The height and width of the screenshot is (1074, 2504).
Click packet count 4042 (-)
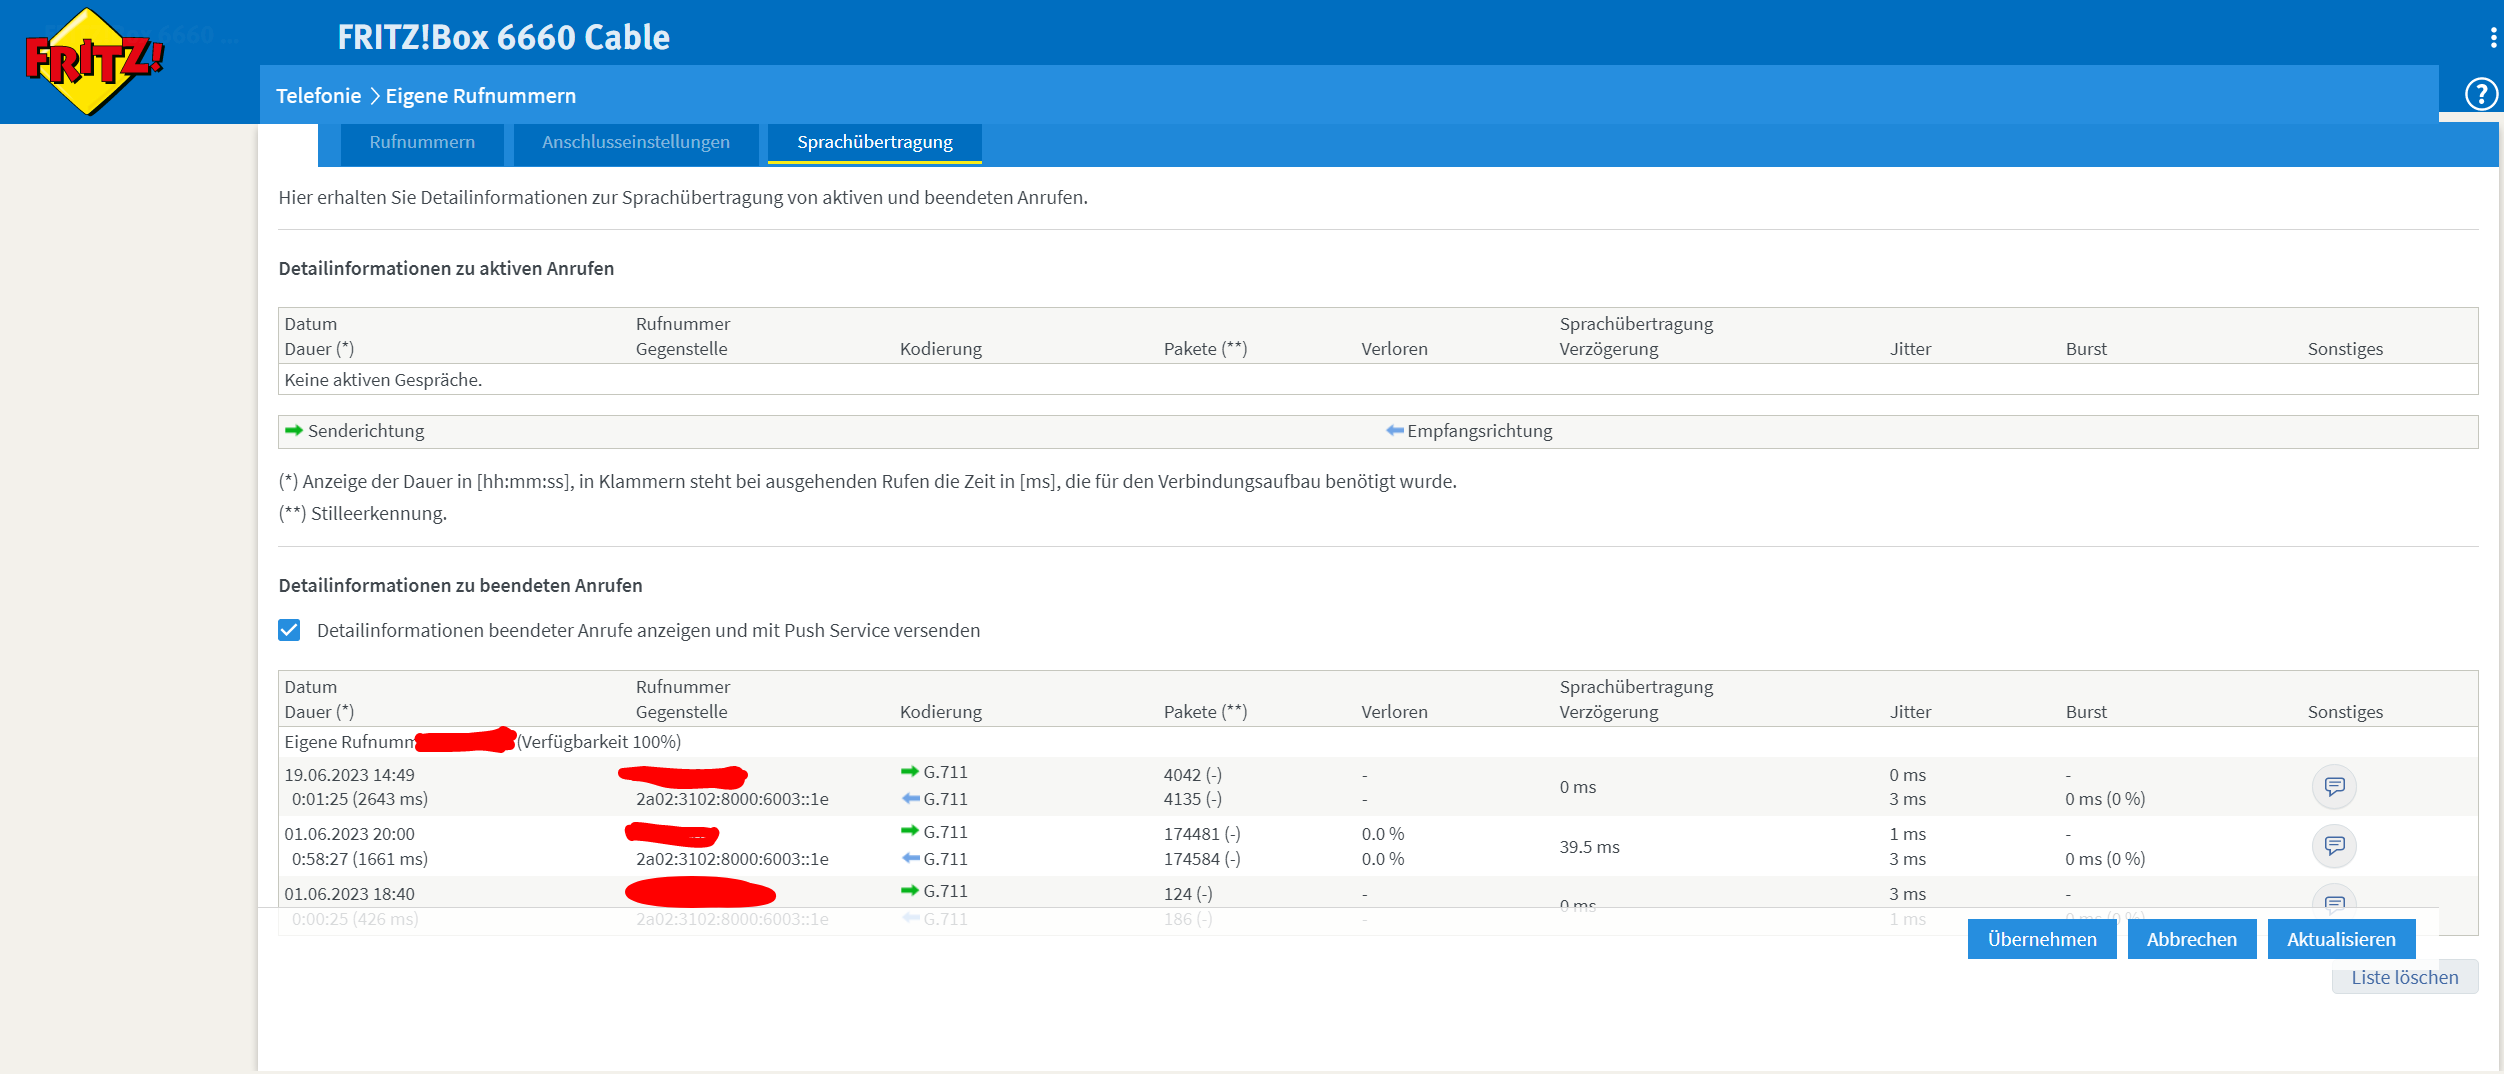pos(1193,775)
